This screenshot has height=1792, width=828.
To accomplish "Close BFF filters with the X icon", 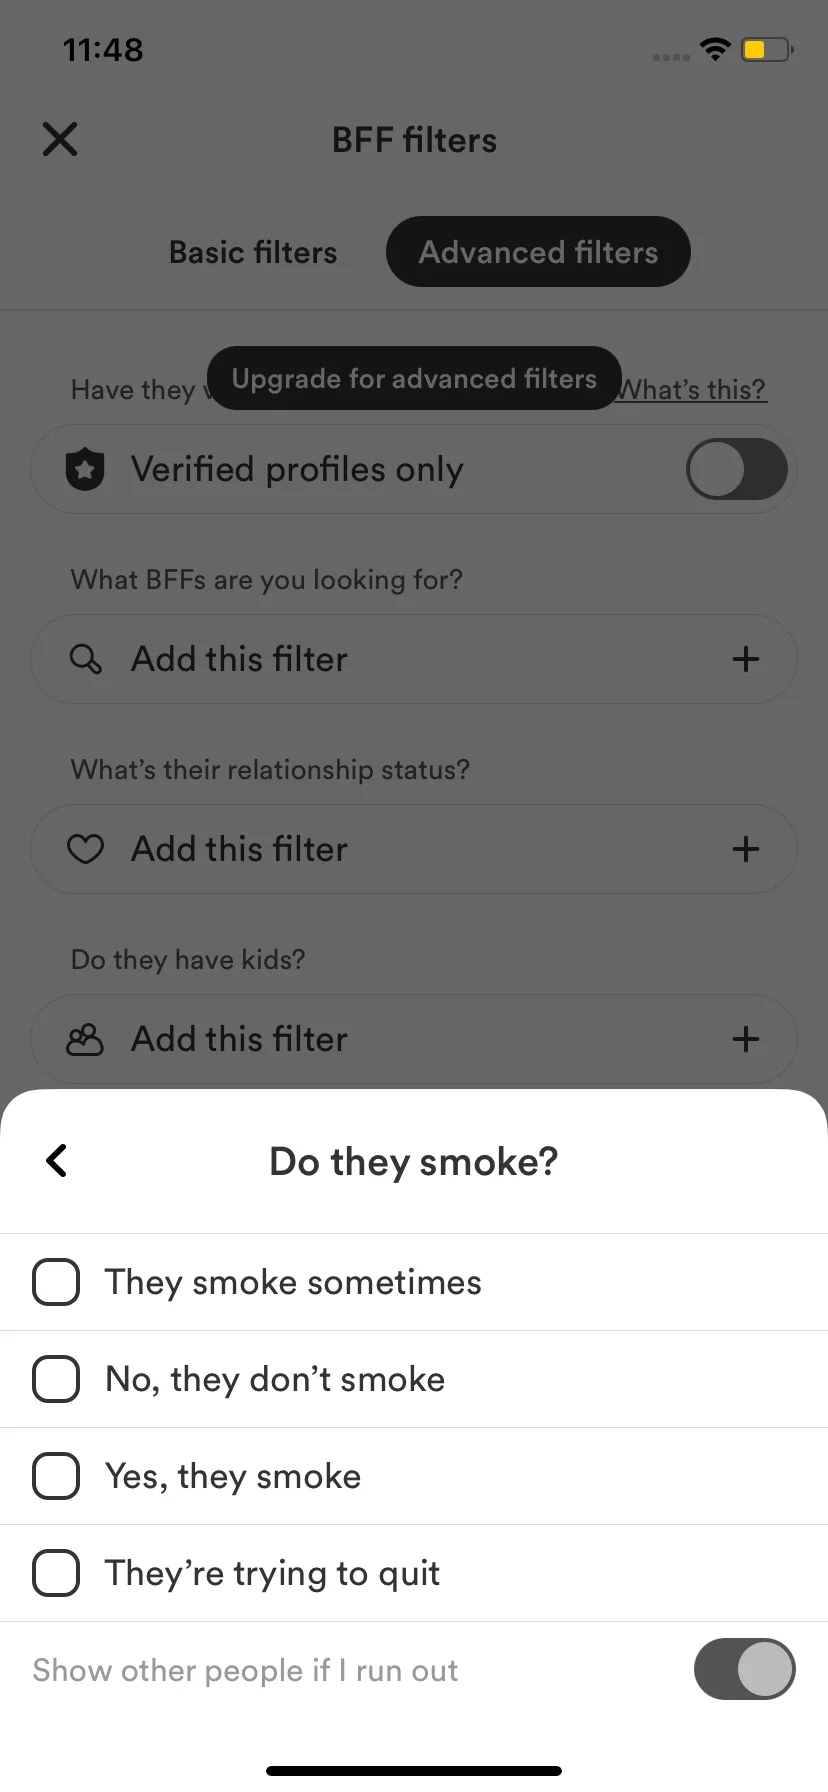I will pos(60,140).
